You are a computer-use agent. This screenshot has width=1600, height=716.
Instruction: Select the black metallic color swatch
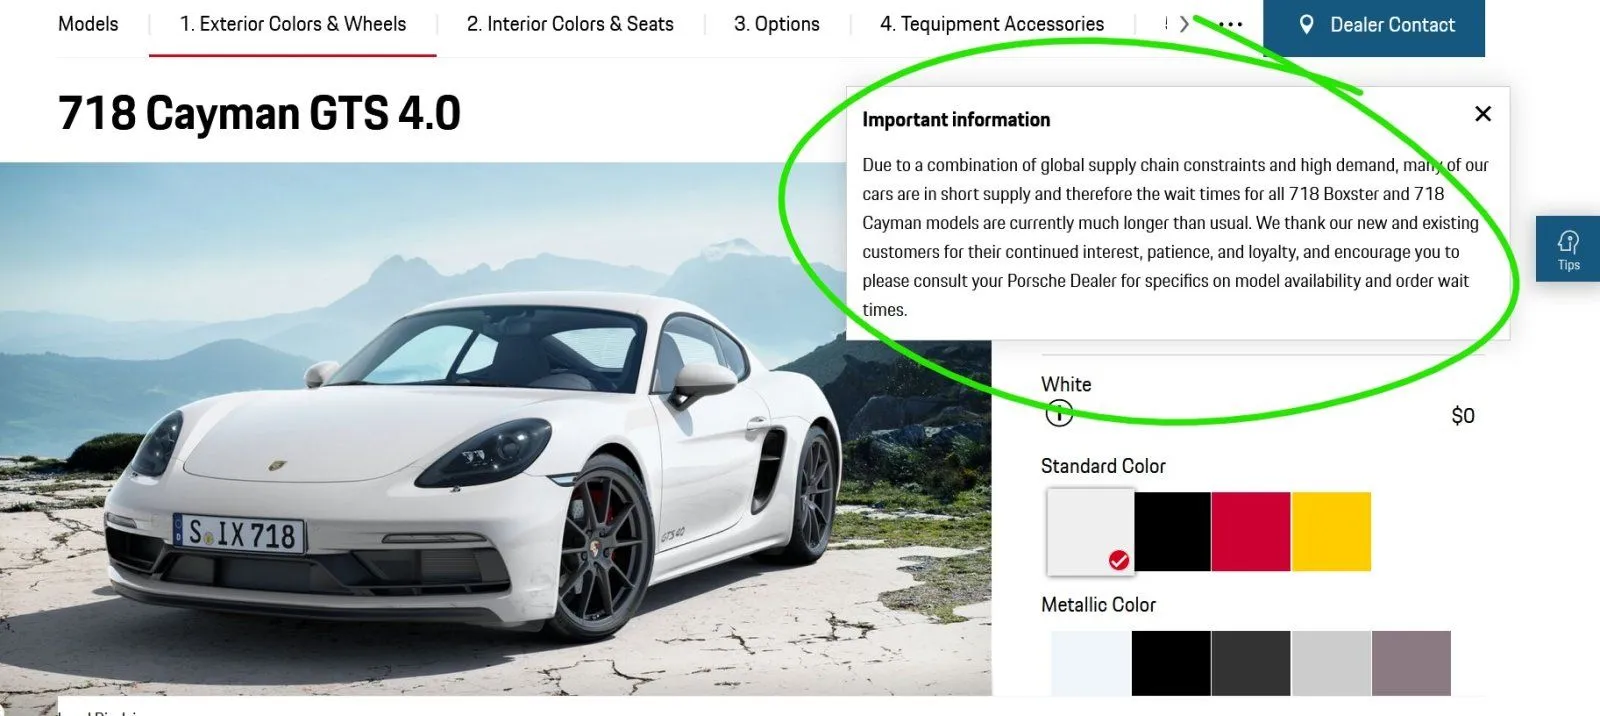pos(1171,663)
